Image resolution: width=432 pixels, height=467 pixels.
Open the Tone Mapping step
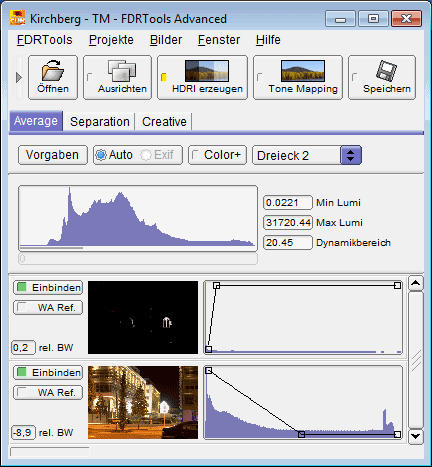(298, 77)
